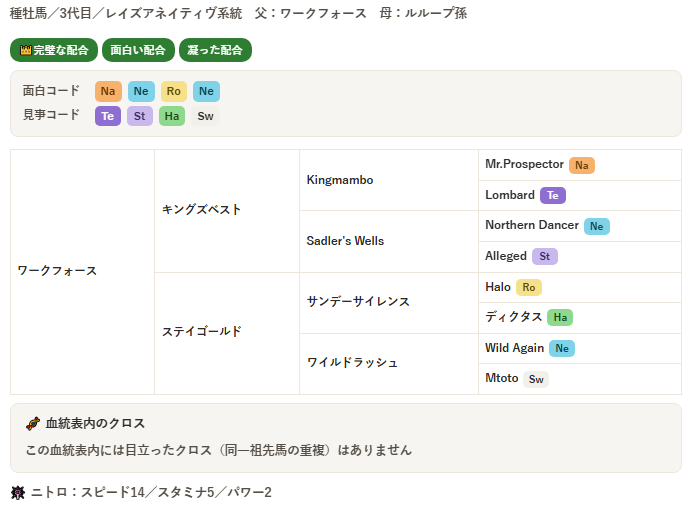Click the St chip in 見事コード row
The width and height of the screenshot is (692, 510).
139,116
